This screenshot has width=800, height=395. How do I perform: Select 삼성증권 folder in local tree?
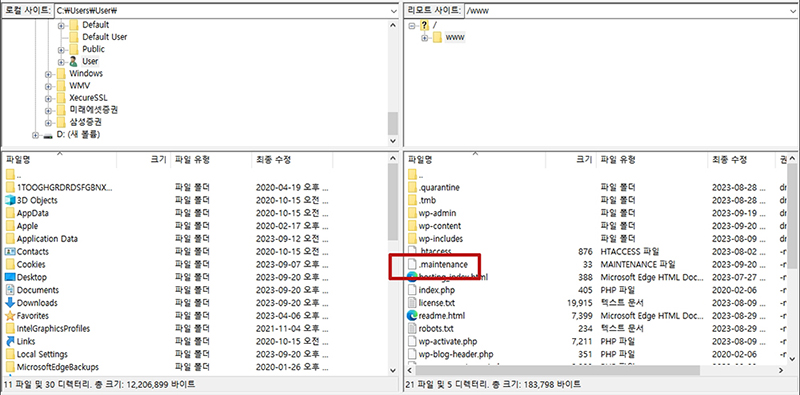pyautogui.click(x=86, y=122)
